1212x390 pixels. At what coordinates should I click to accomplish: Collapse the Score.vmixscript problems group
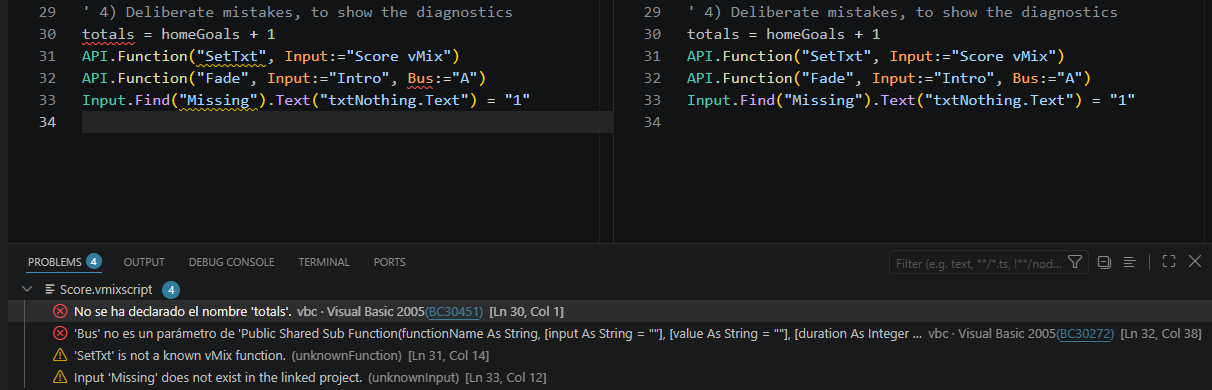click(27, 290)
